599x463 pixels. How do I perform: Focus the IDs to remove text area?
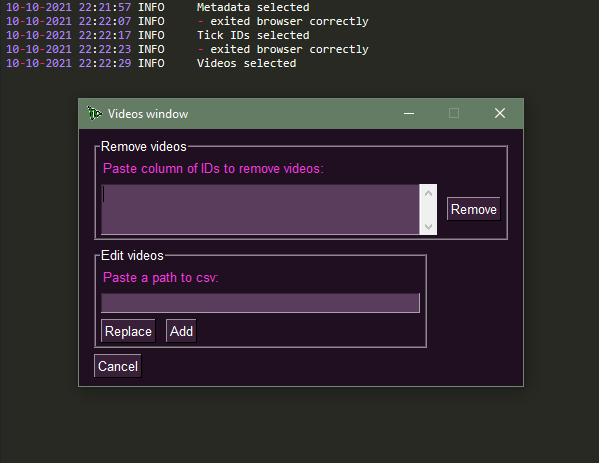pyautogui.click(x=260, y=209)
